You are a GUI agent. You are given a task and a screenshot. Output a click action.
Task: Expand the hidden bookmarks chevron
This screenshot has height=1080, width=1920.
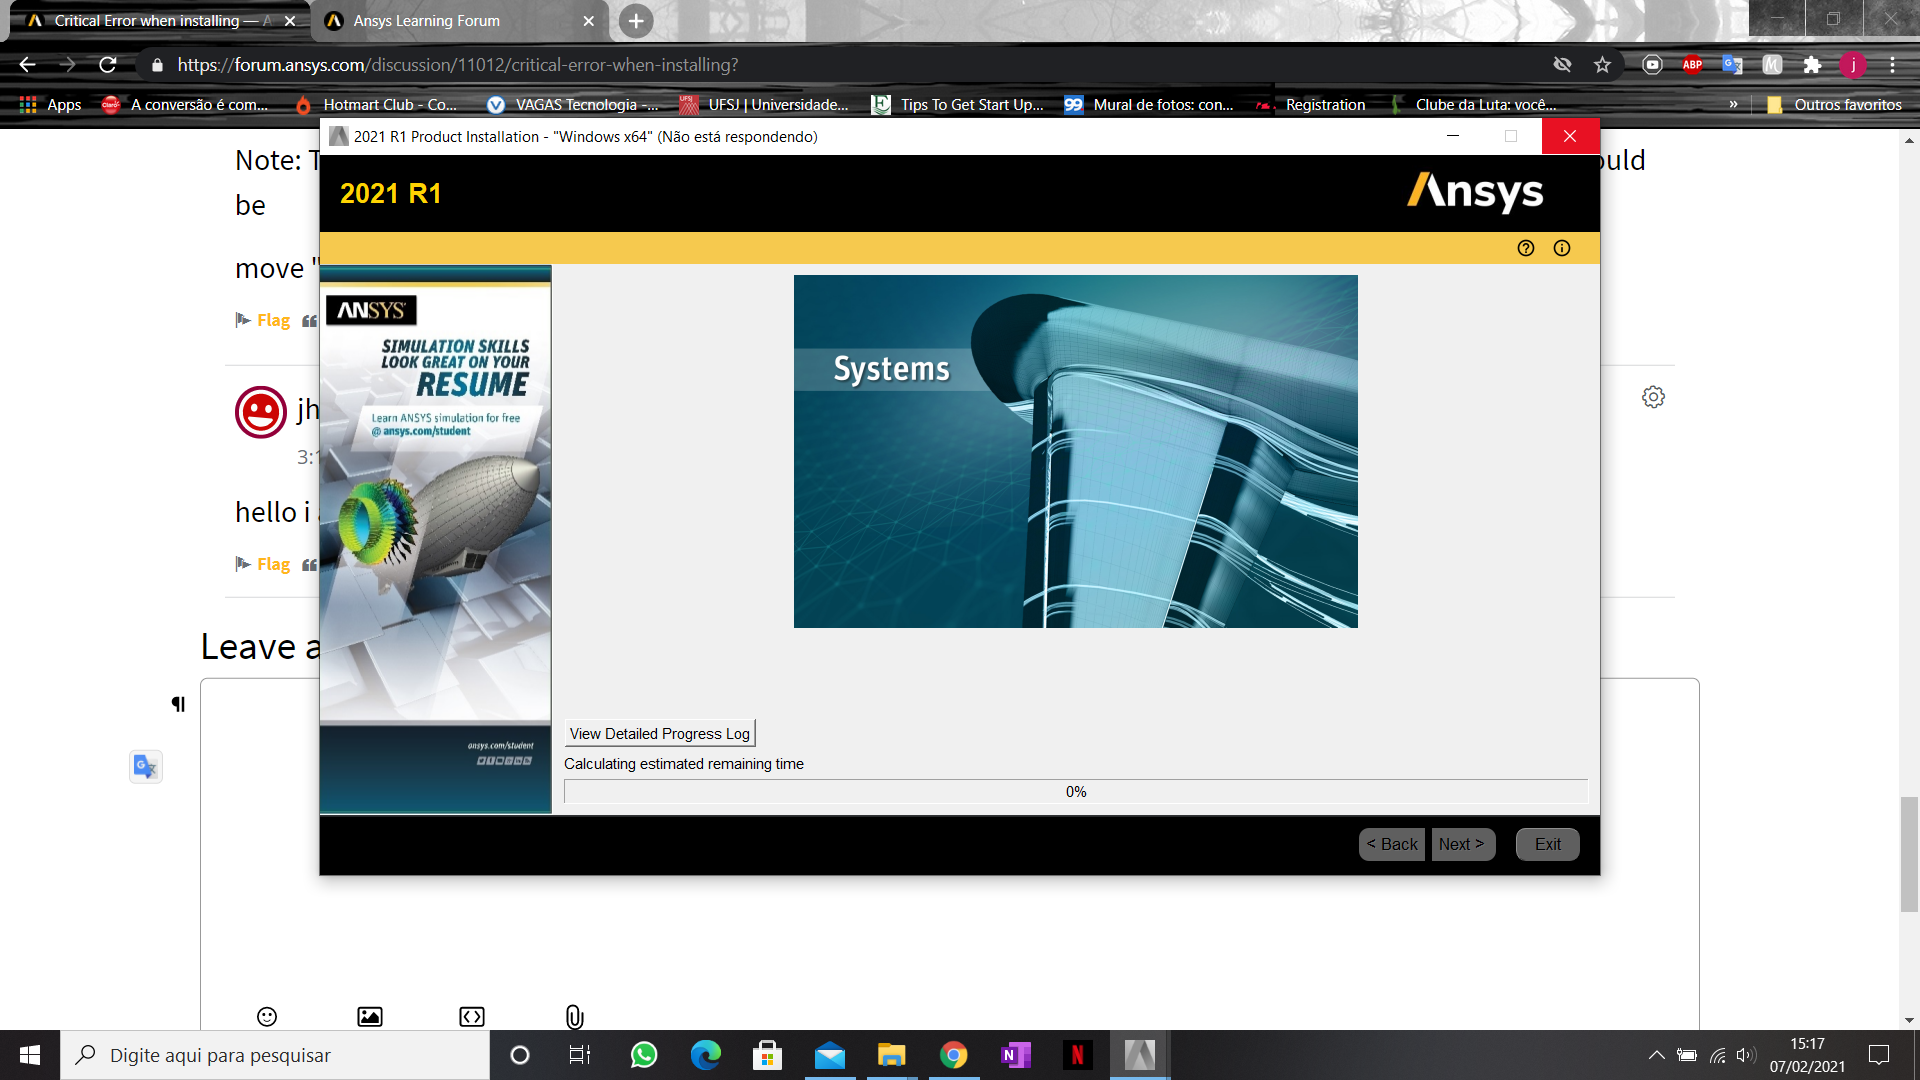coord(1733,105)
